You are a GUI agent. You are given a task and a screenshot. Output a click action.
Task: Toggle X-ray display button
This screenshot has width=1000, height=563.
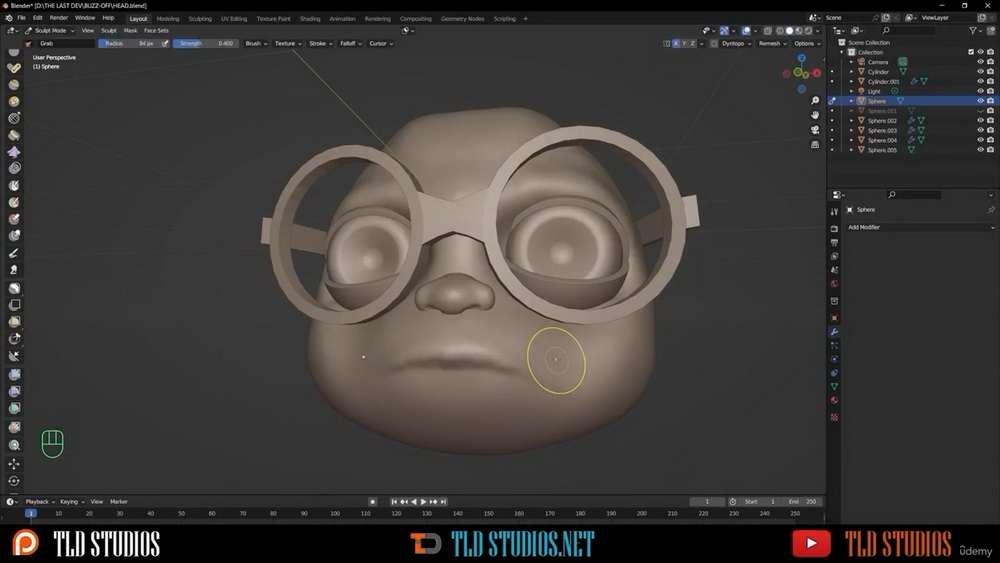click(x=768, y=31)
